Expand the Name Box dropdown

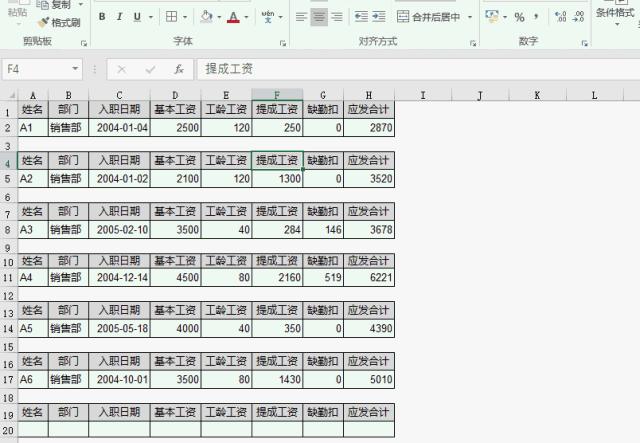click(75, 69)
